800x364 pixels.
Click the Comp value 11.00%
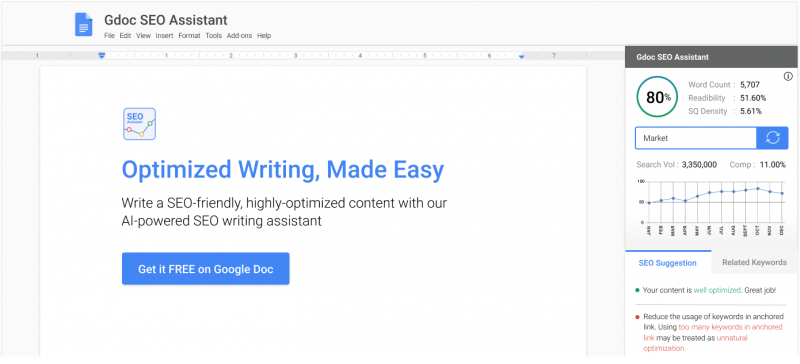click(x=773, y=164)
